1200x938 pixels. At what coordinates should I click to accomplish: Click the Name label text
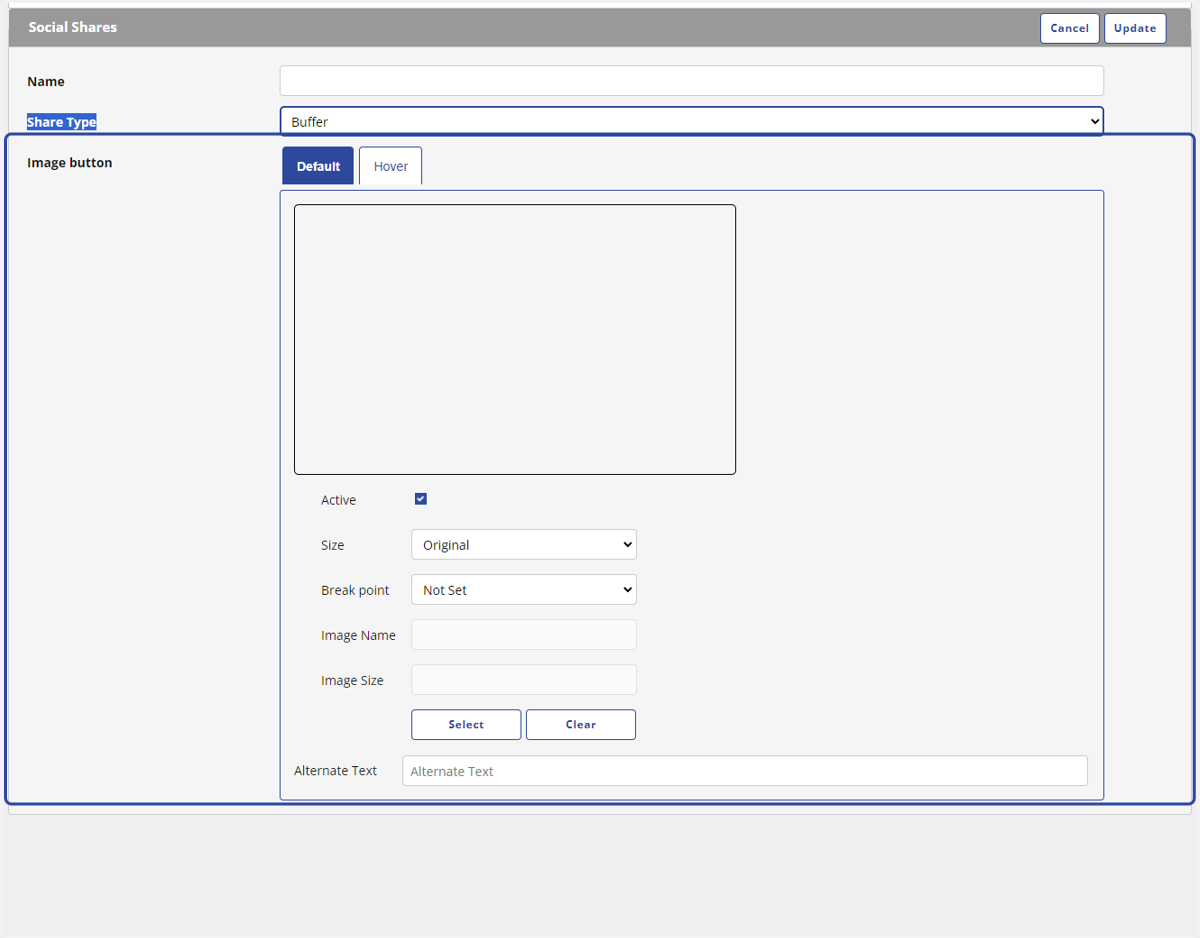pyautogui.click(x=46, y=81)
